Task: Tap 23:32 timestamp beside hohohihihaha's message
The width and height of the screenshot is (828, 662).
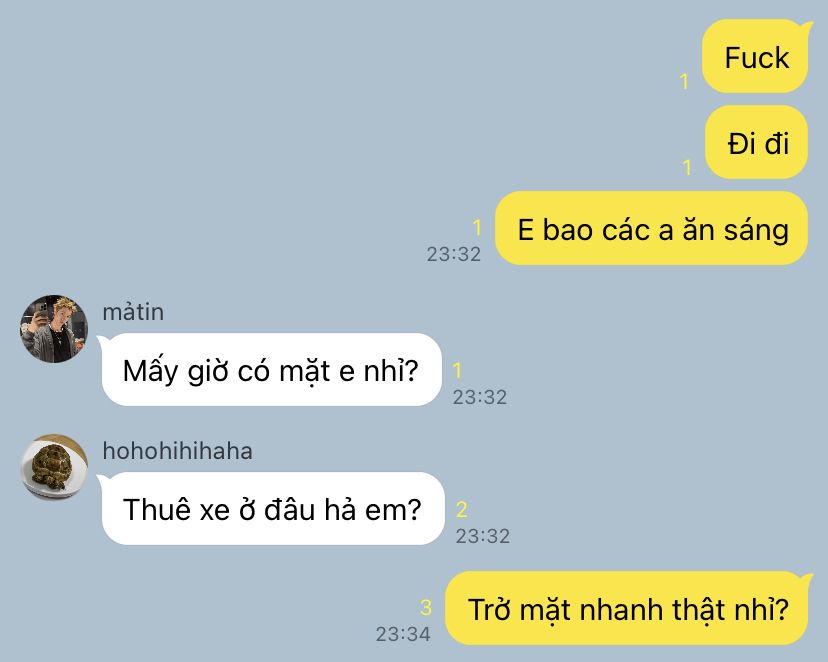Action: click(483, 536)
